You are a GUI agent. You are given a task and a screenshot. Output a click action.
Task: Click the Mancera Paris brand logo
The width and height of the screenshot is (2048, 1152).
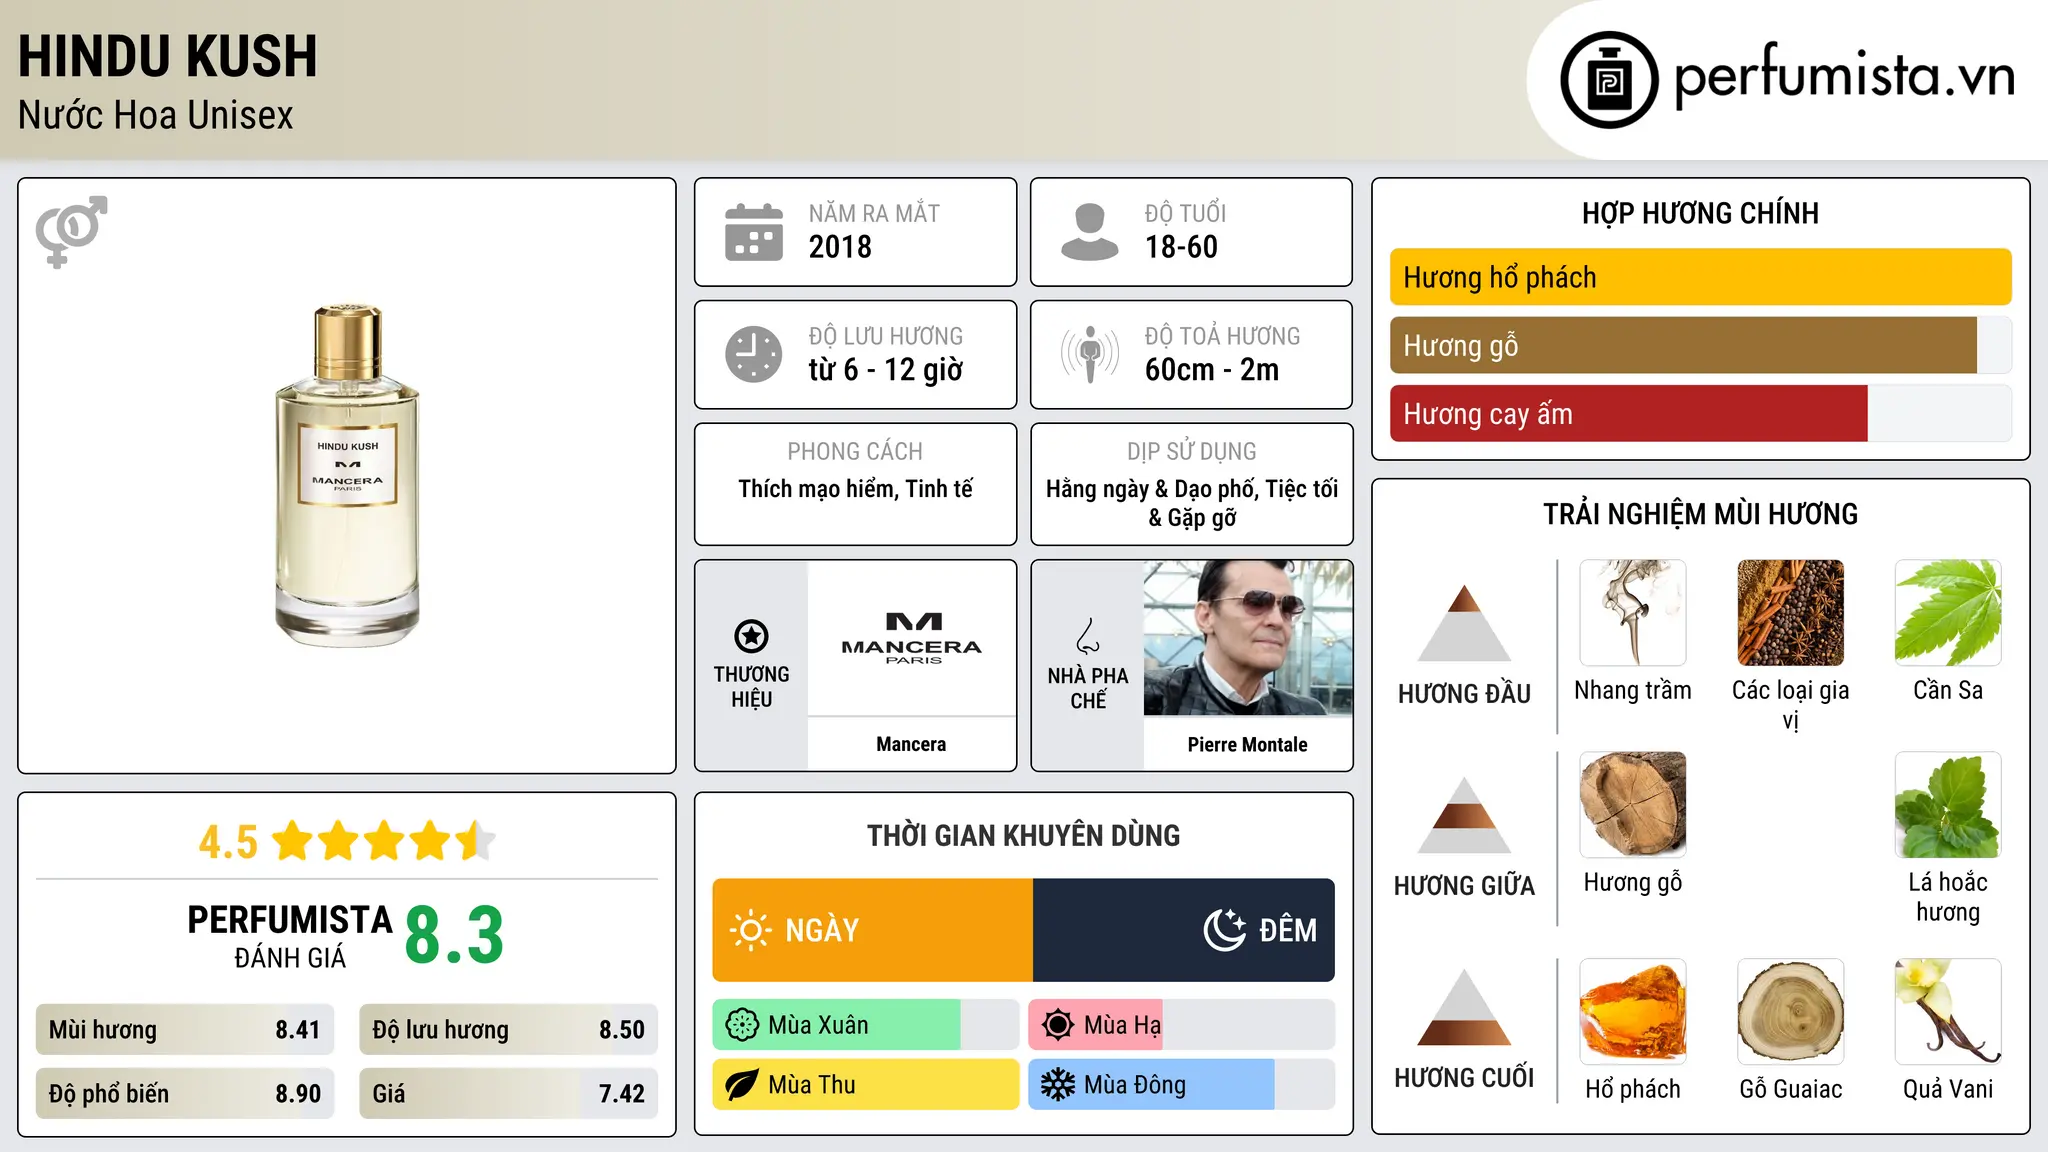coord(912,638)
